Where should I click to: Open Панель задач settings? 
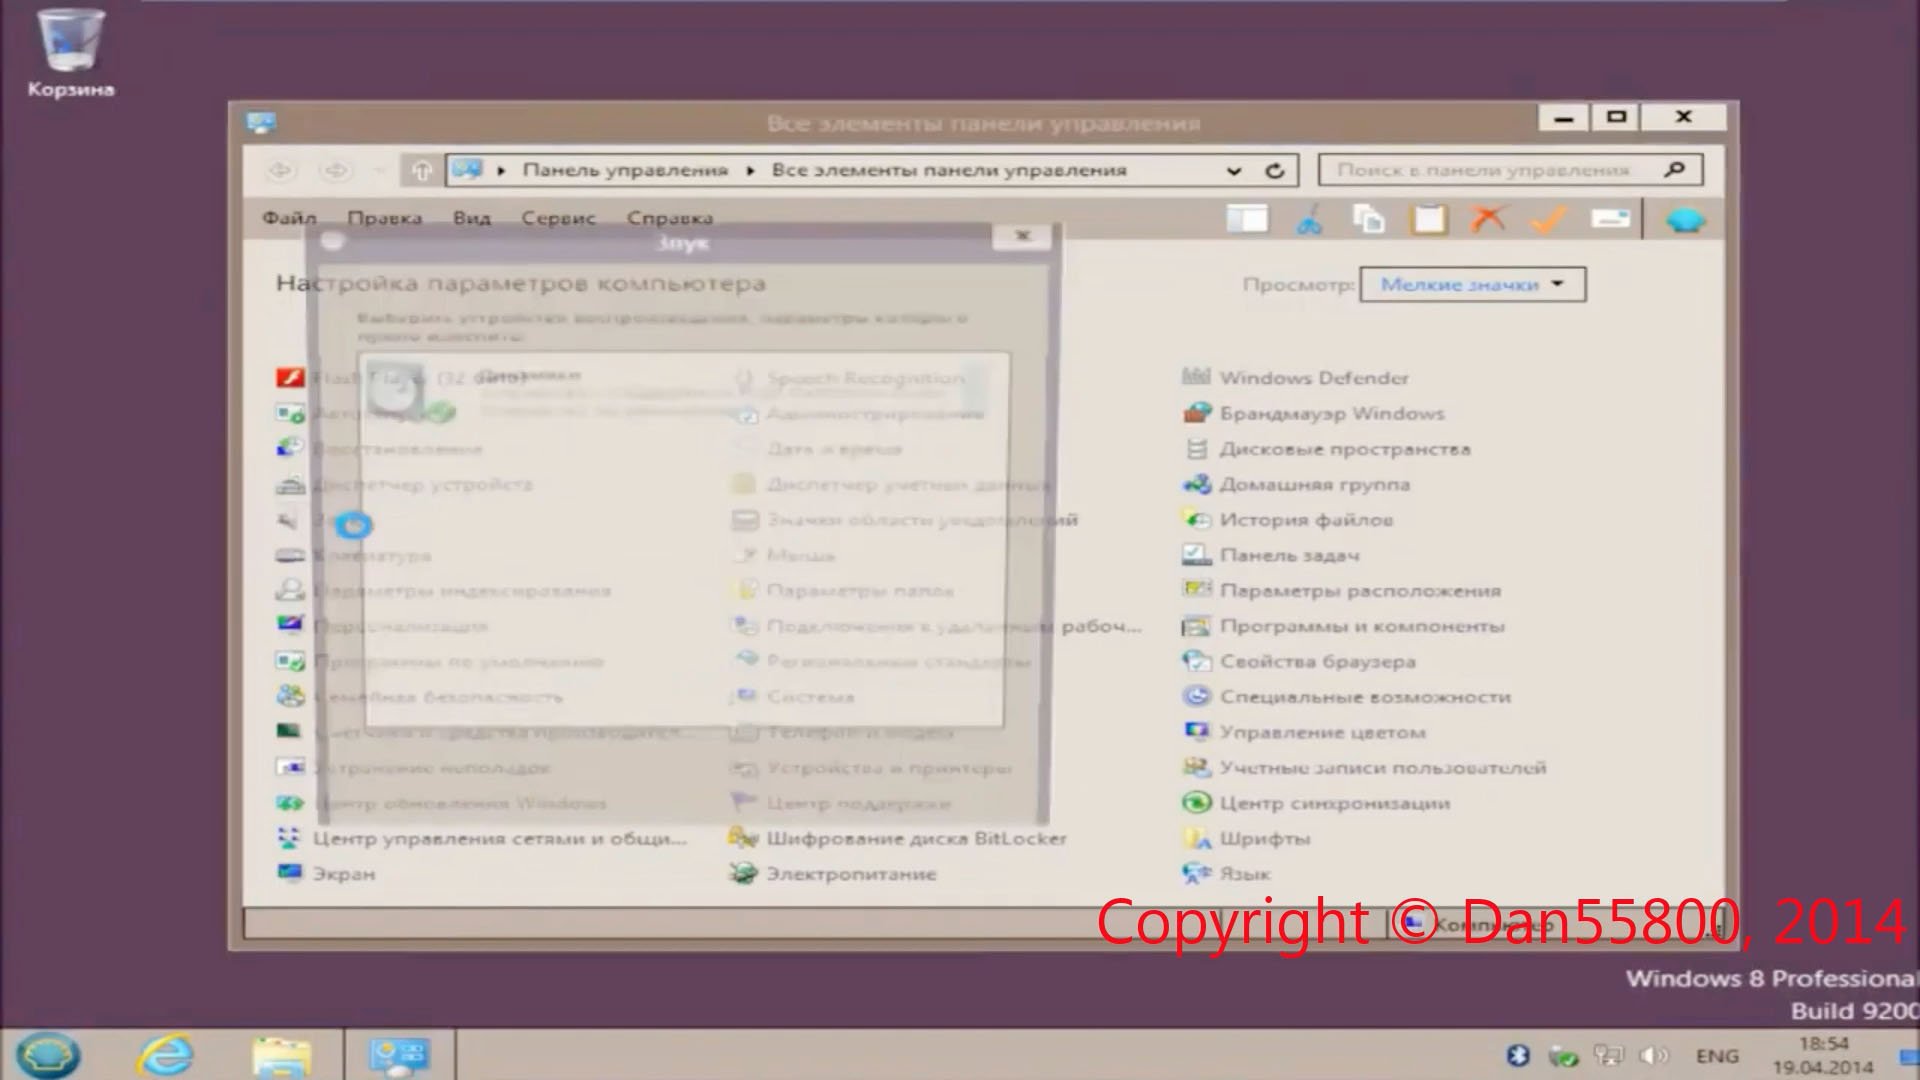pyautogui.click(x=1290, y=555)
